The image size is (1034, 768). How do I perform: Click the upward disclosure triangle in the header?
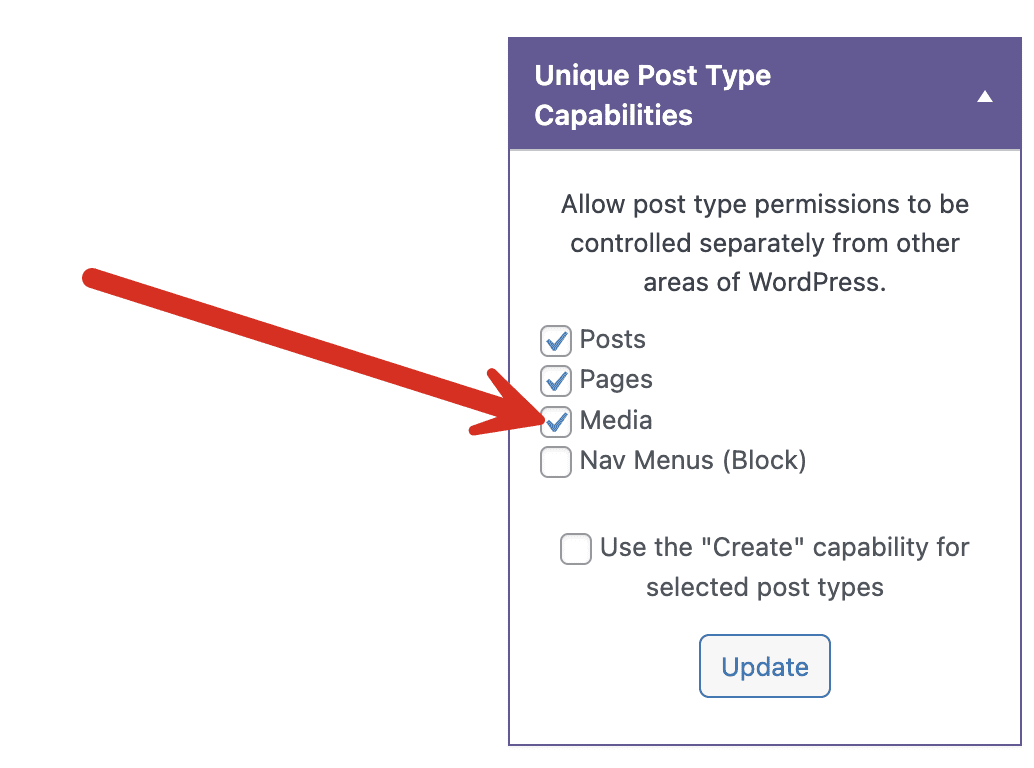pyautogui.click(x=985, y=95)
